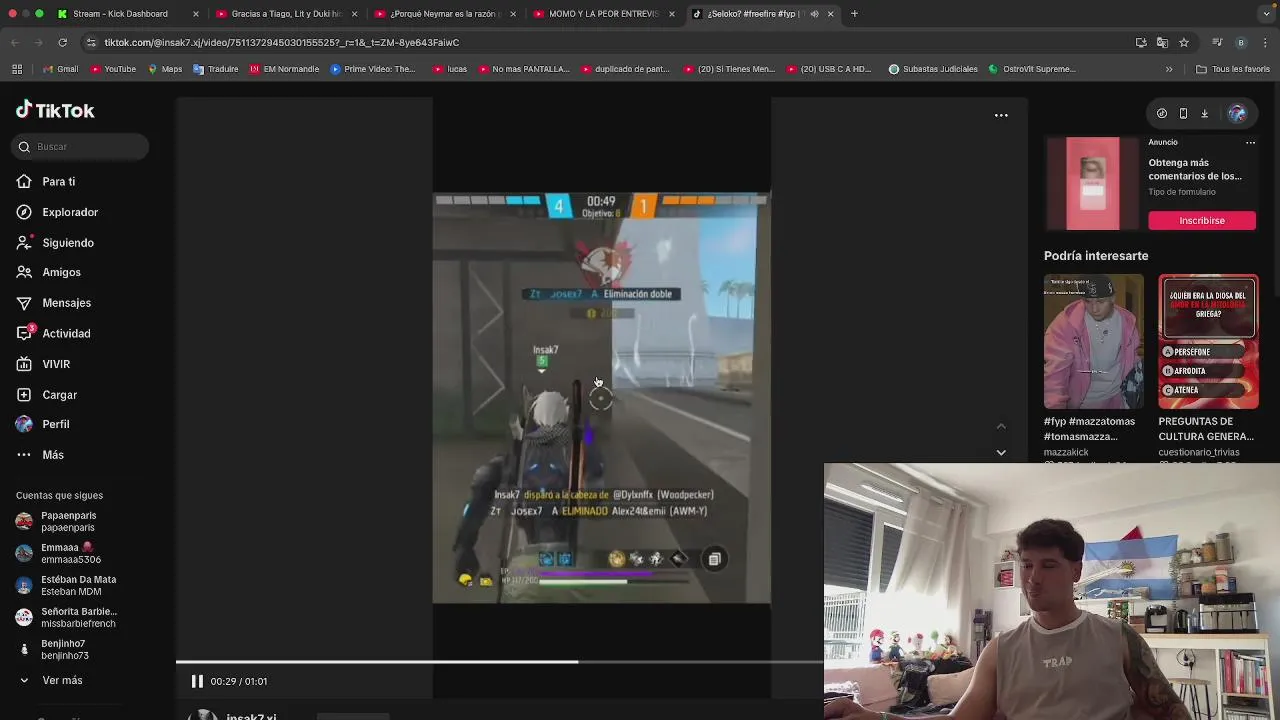Switch to MOMO Y LA PEOR ENTREVISTA tab
The height and width of the screenshot is (720, 1280).
point(603,14)
